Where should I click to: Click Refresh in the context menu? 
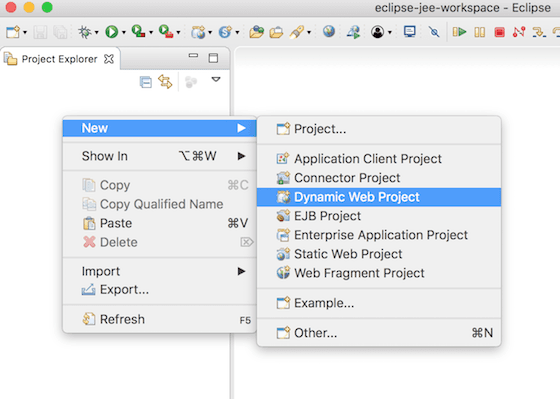(x=160, y=319)
